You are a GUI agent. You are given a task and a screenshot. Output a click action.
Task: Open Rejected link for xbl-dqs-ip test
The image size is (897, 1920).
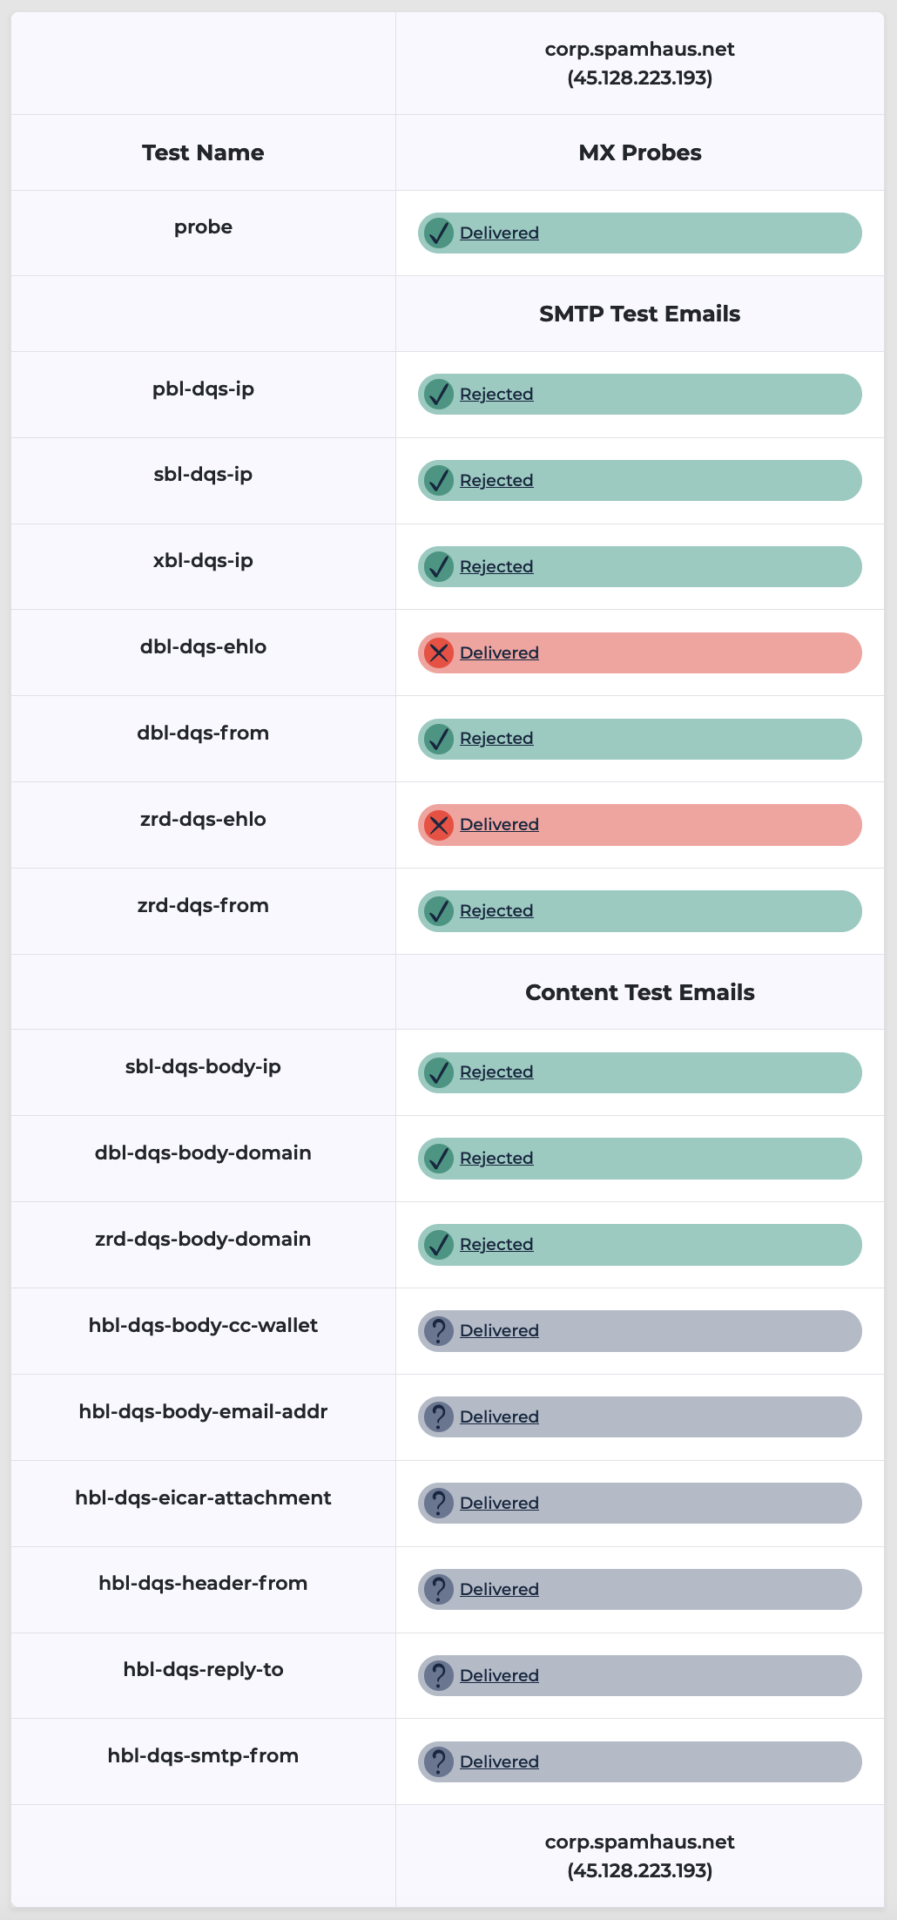pos(496,566)
